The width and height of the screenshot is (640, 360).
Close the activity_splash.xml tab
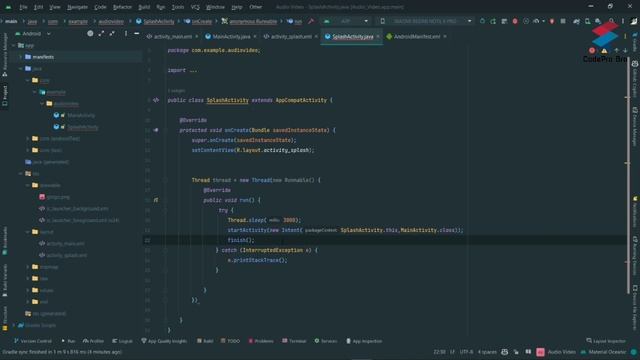316,36
